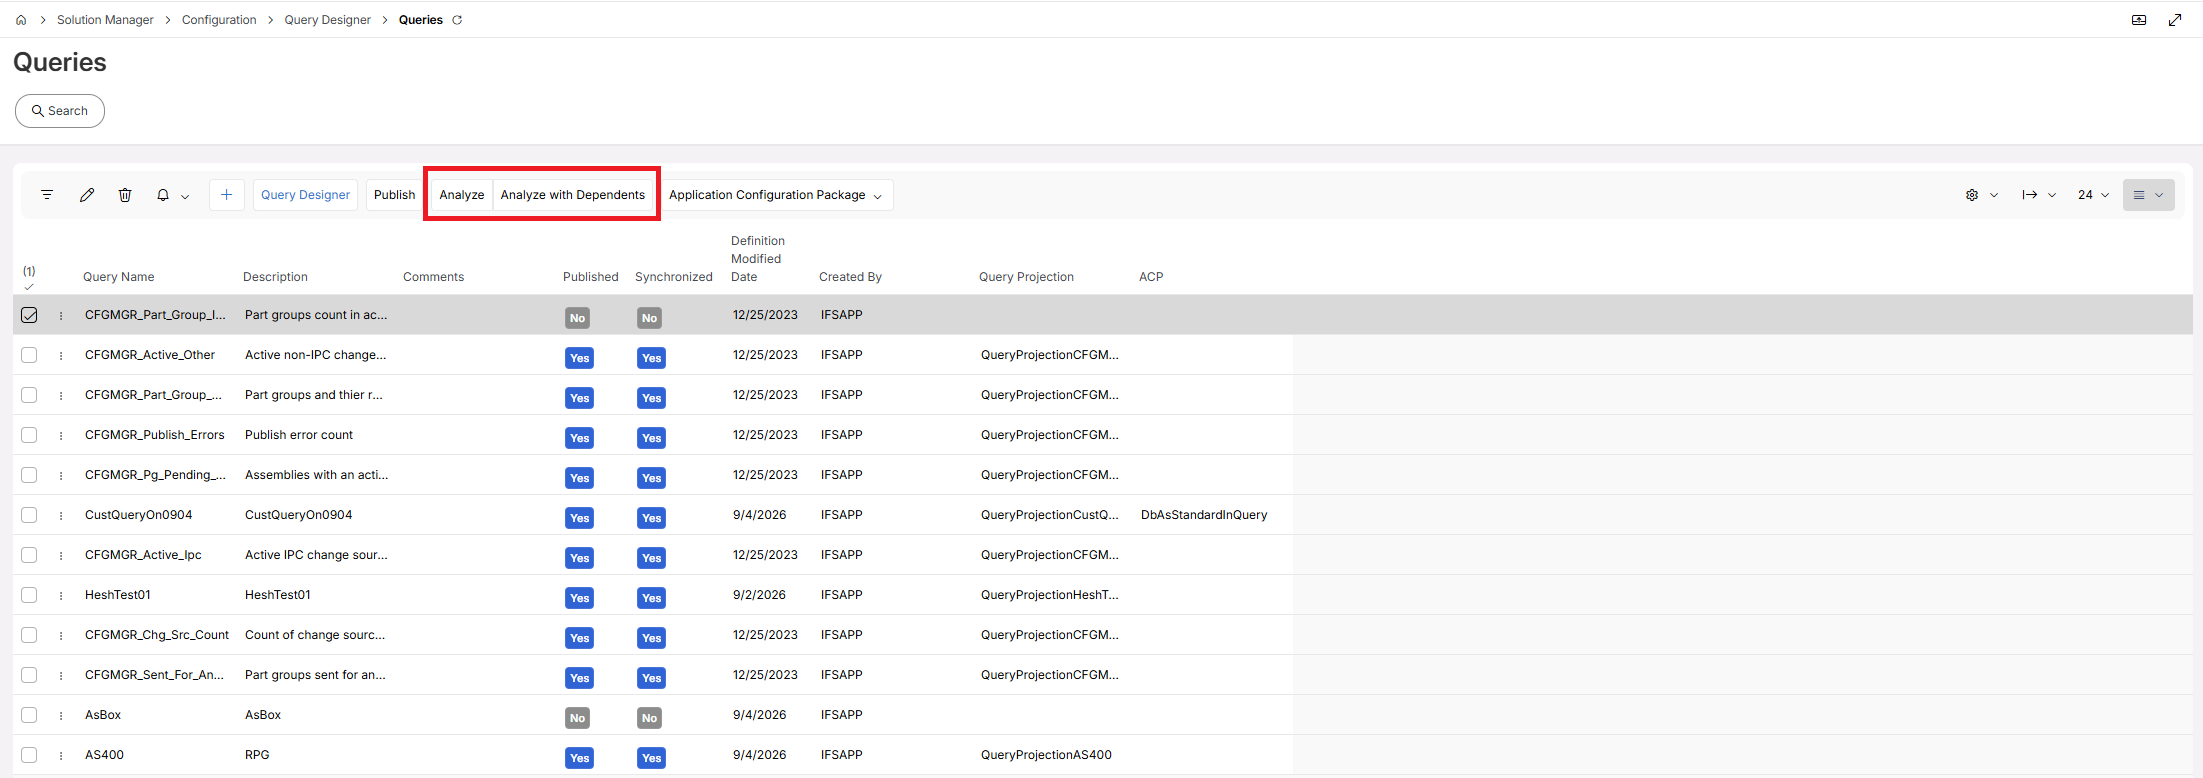Click the Search button

point(60,111)
